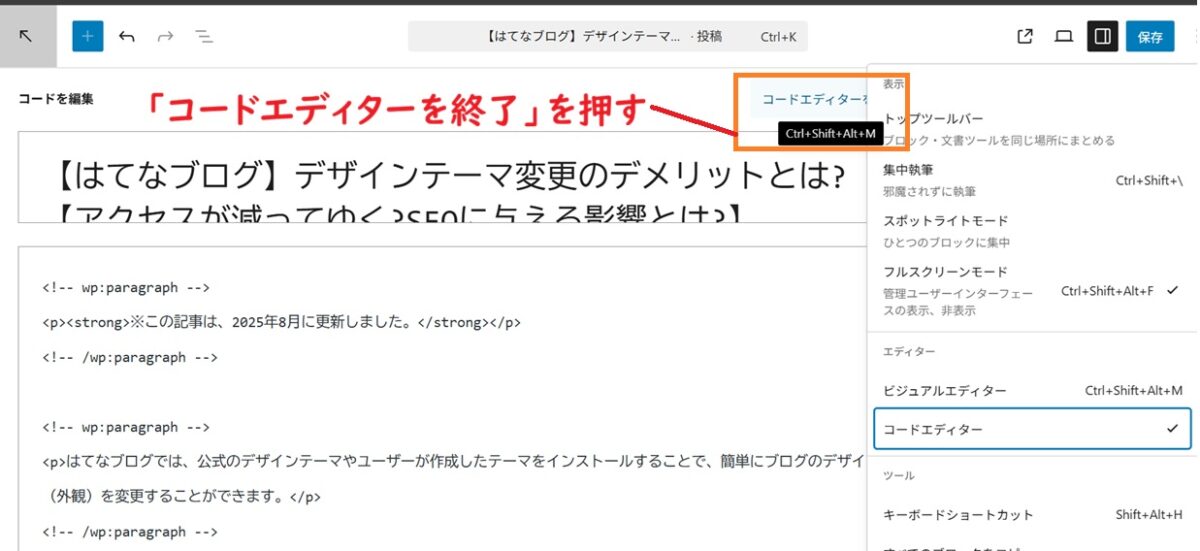Switch to ビジュアルエディター

1032,390
